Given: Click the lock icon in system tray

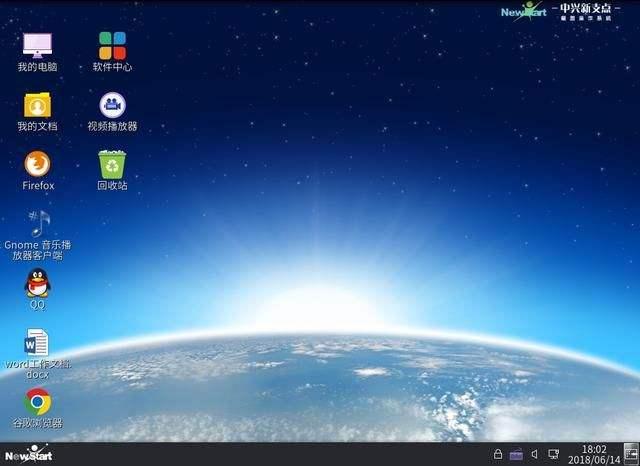Looking at the screenshot, I should tap(498, 454).
